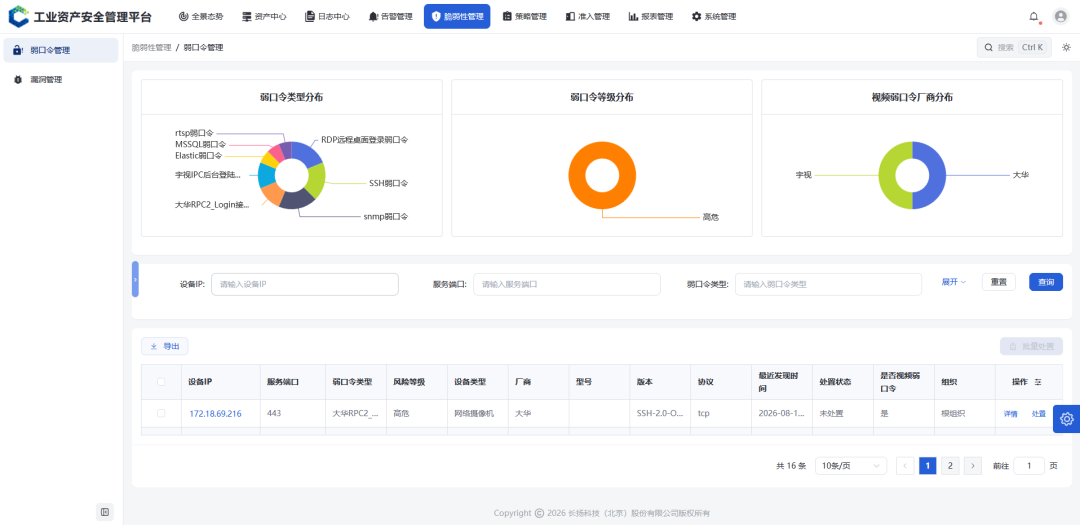Viewport: 1080px width, 525px height.
Task: Click the 资产中心 server icon
Action: [247, 17]
